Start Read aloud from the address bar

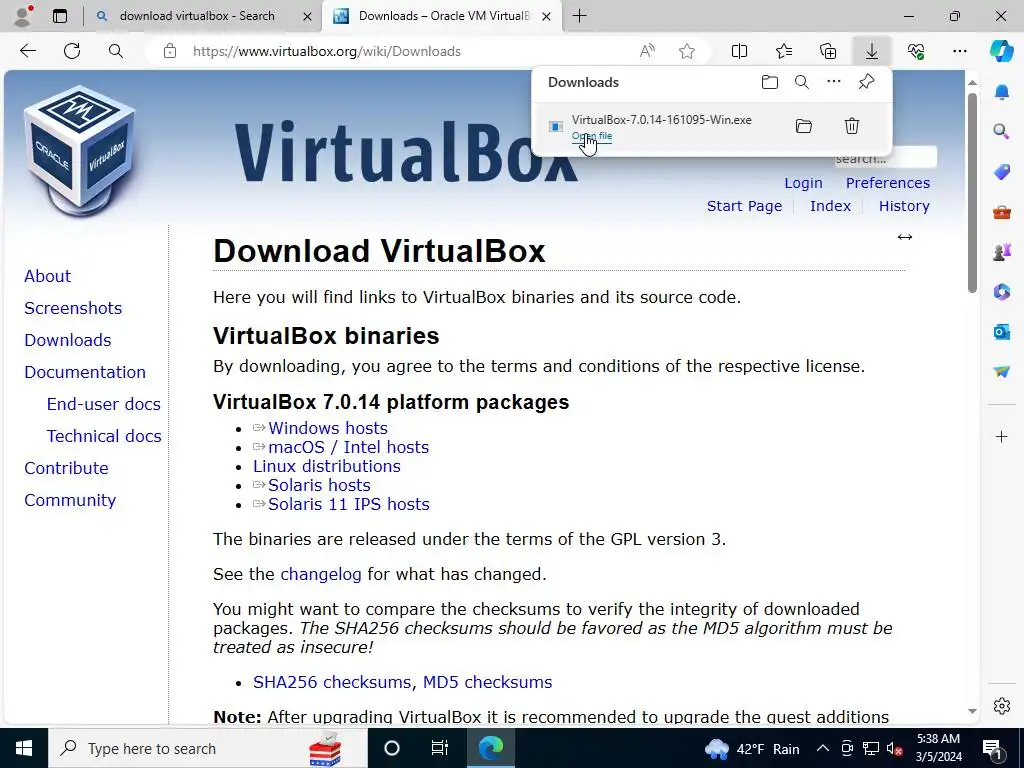[x=647, y=51]
